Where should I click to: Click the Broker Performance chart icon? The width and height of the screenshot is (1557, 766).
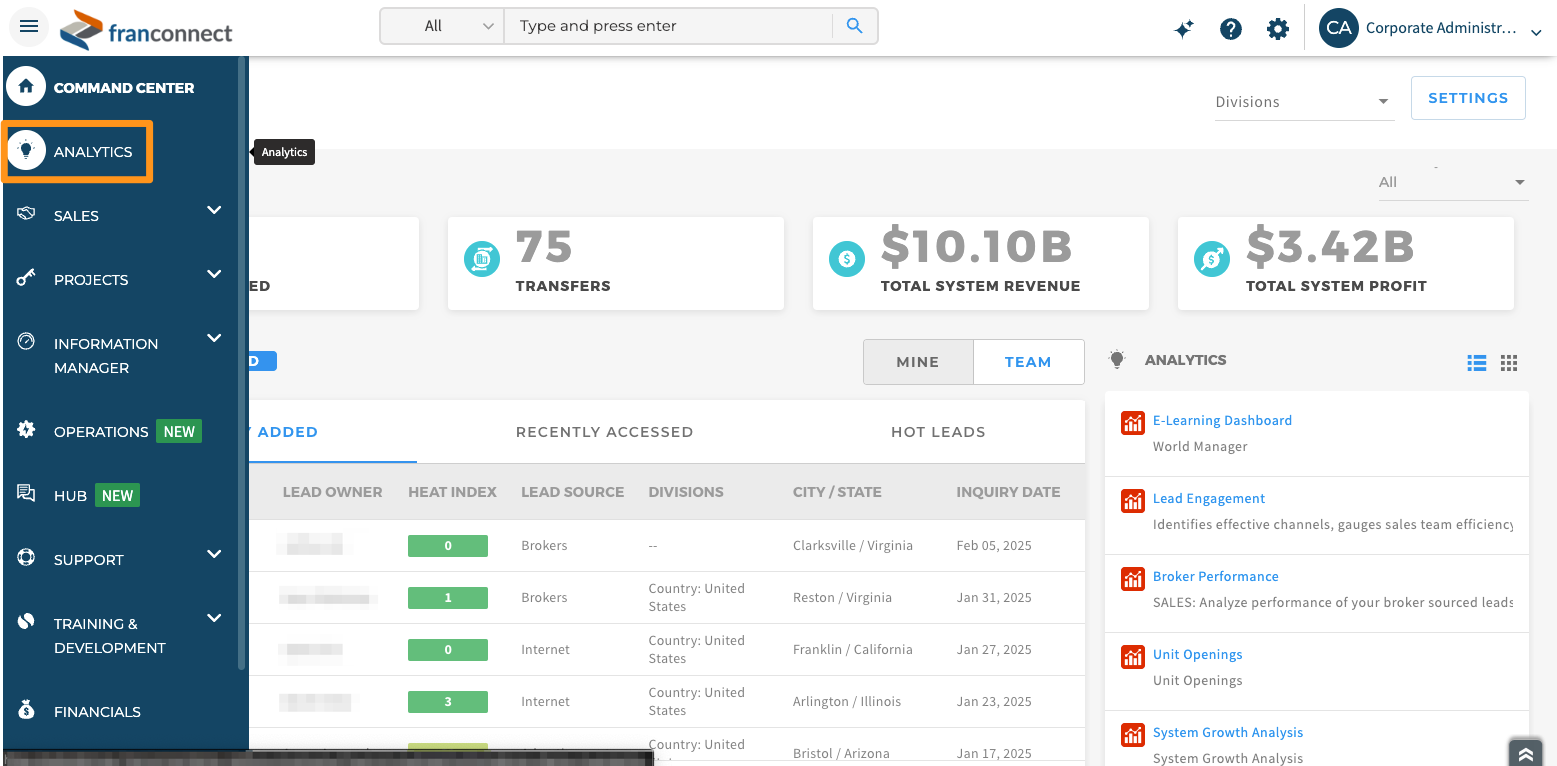pyautogui.click(x=1132, y=578)
